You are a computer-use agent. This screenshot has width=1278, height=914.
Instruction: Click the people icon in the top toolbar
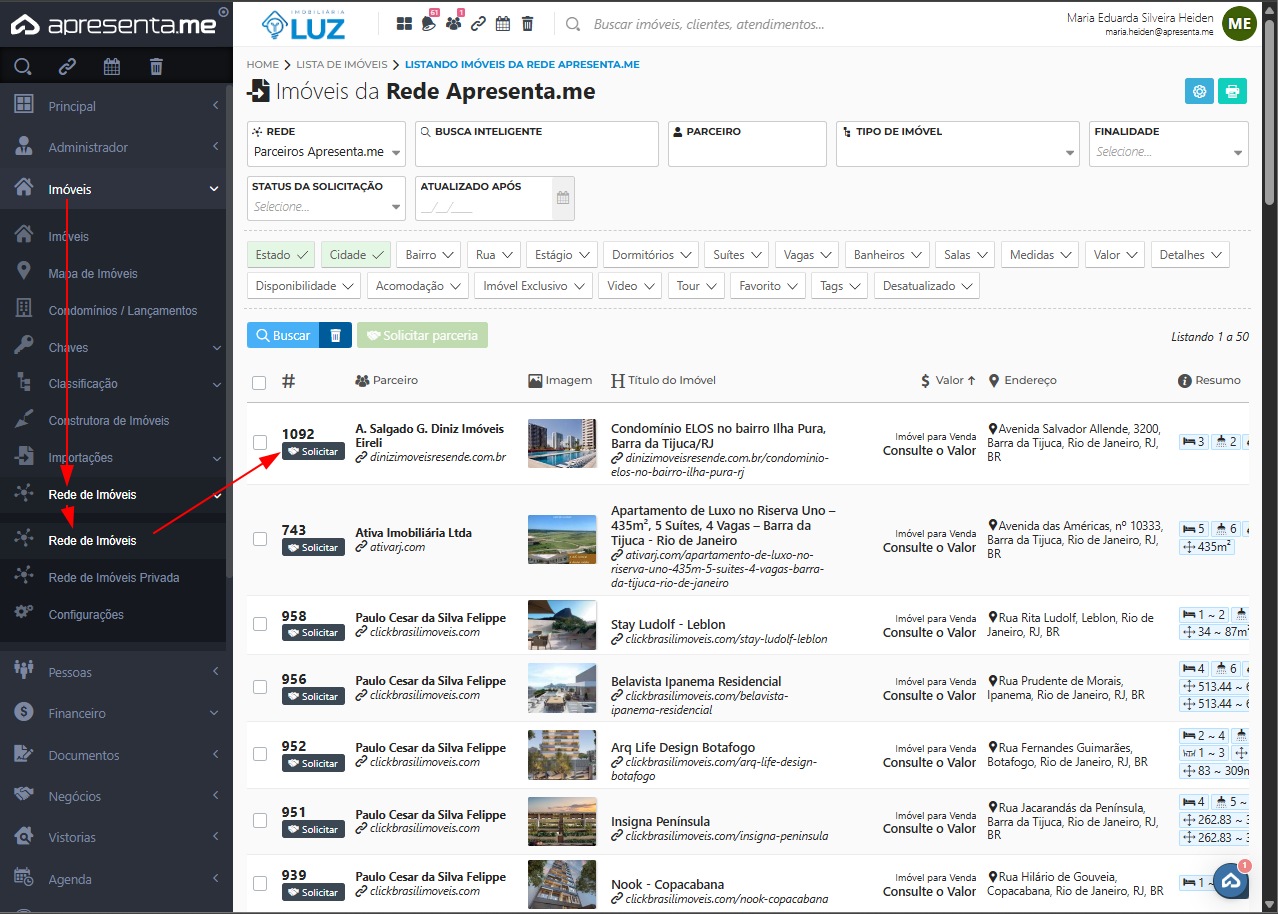pyautogui.click(x=454, y=24)
